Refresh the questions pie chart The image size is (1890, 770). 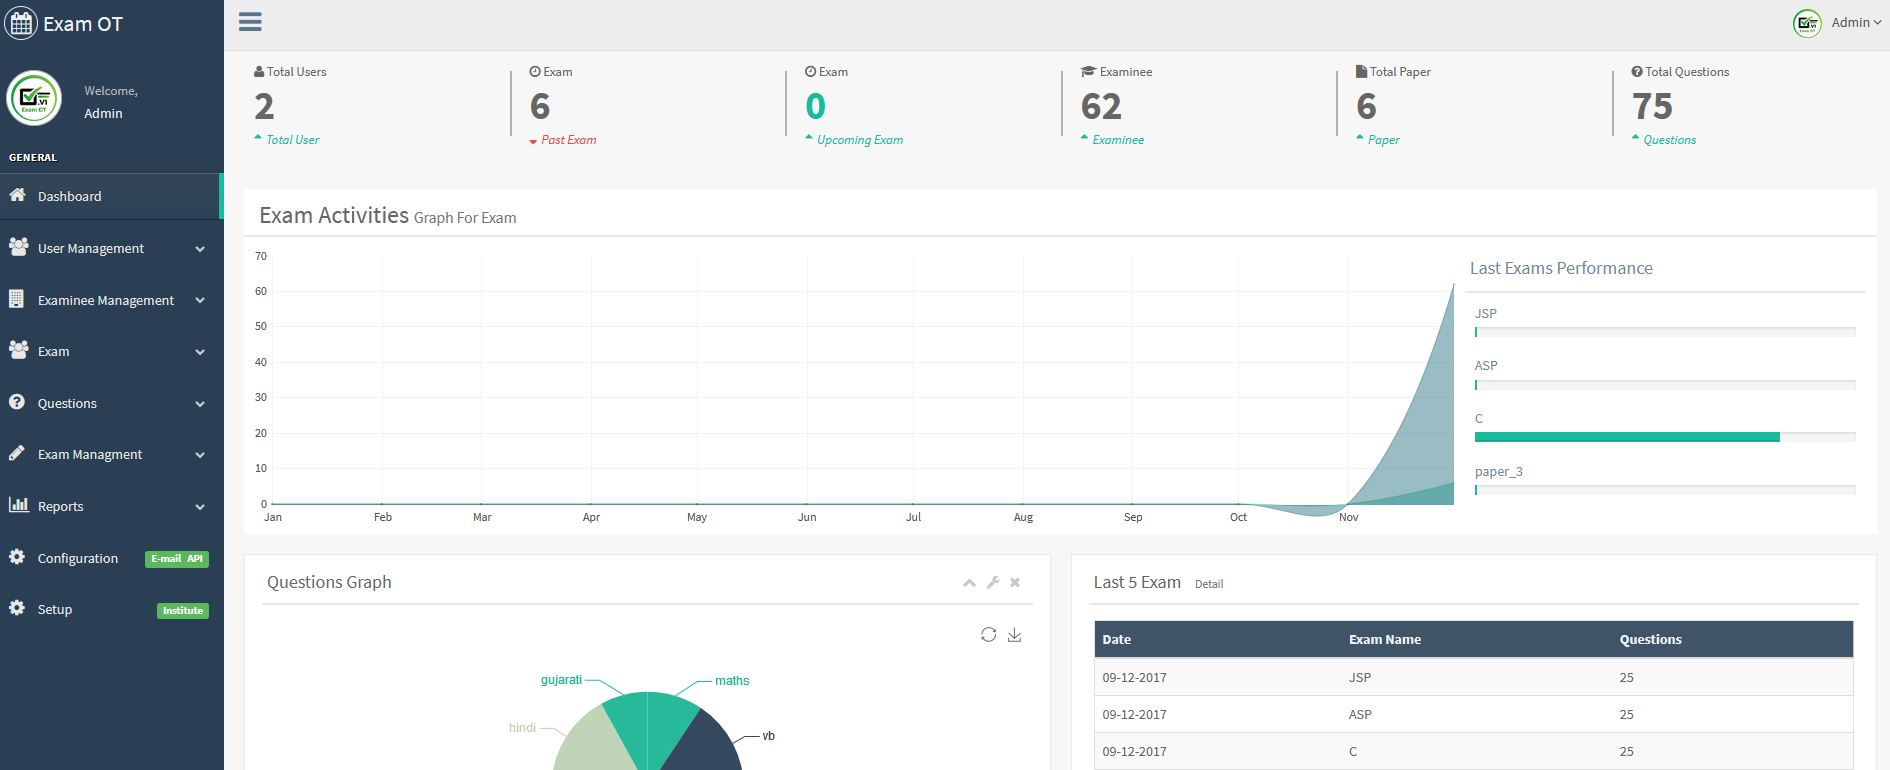coord(988,635)
